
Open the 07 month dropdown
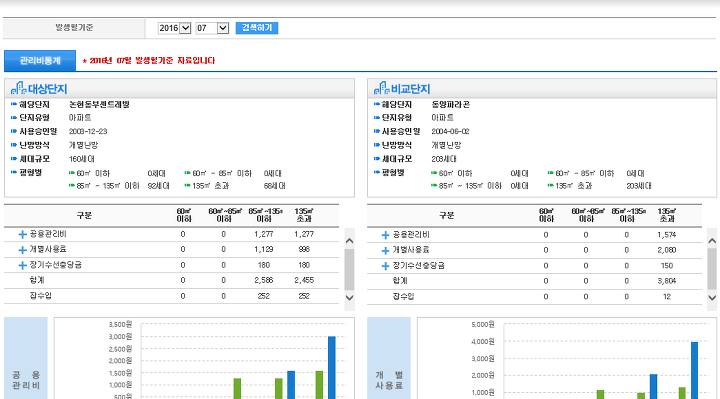click(212, 28)
